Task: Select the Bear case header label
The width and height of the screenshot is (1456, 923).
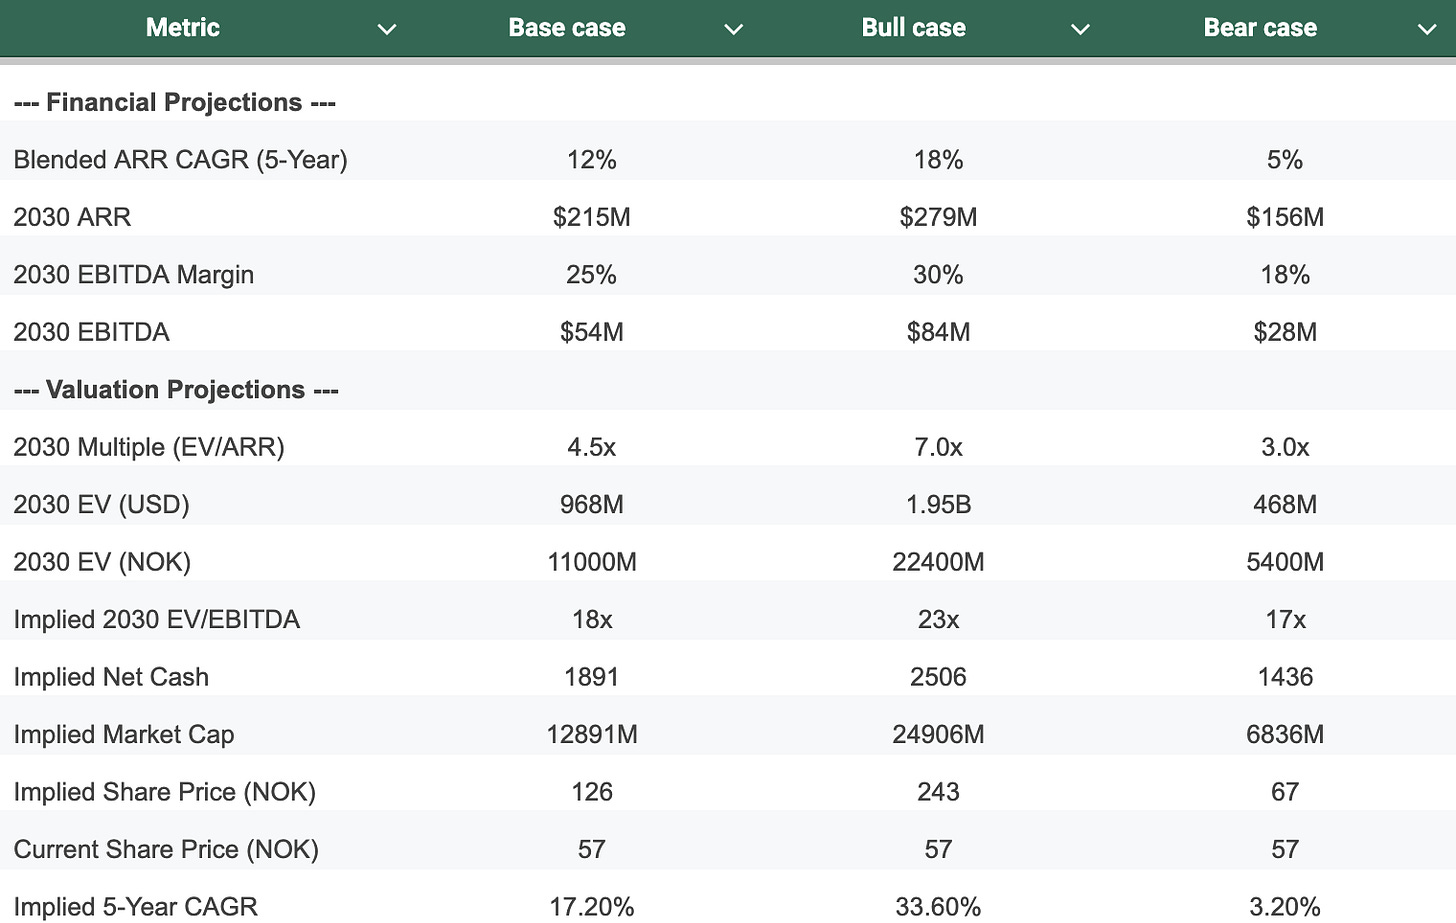Action: click(x=1260, y=28)
